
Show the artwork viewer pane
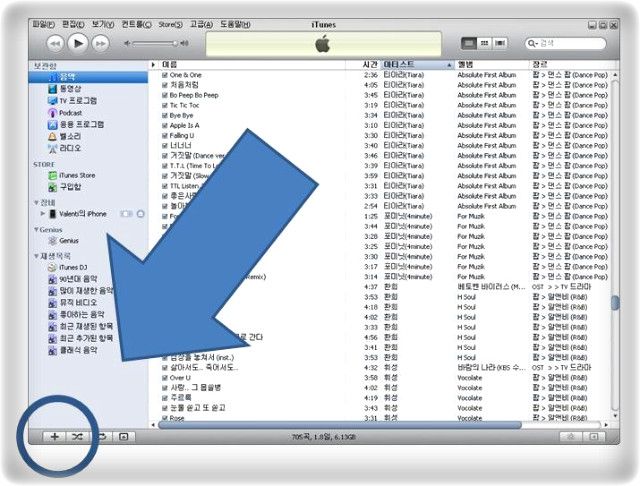pyautogui.click(x=124, y=437)
